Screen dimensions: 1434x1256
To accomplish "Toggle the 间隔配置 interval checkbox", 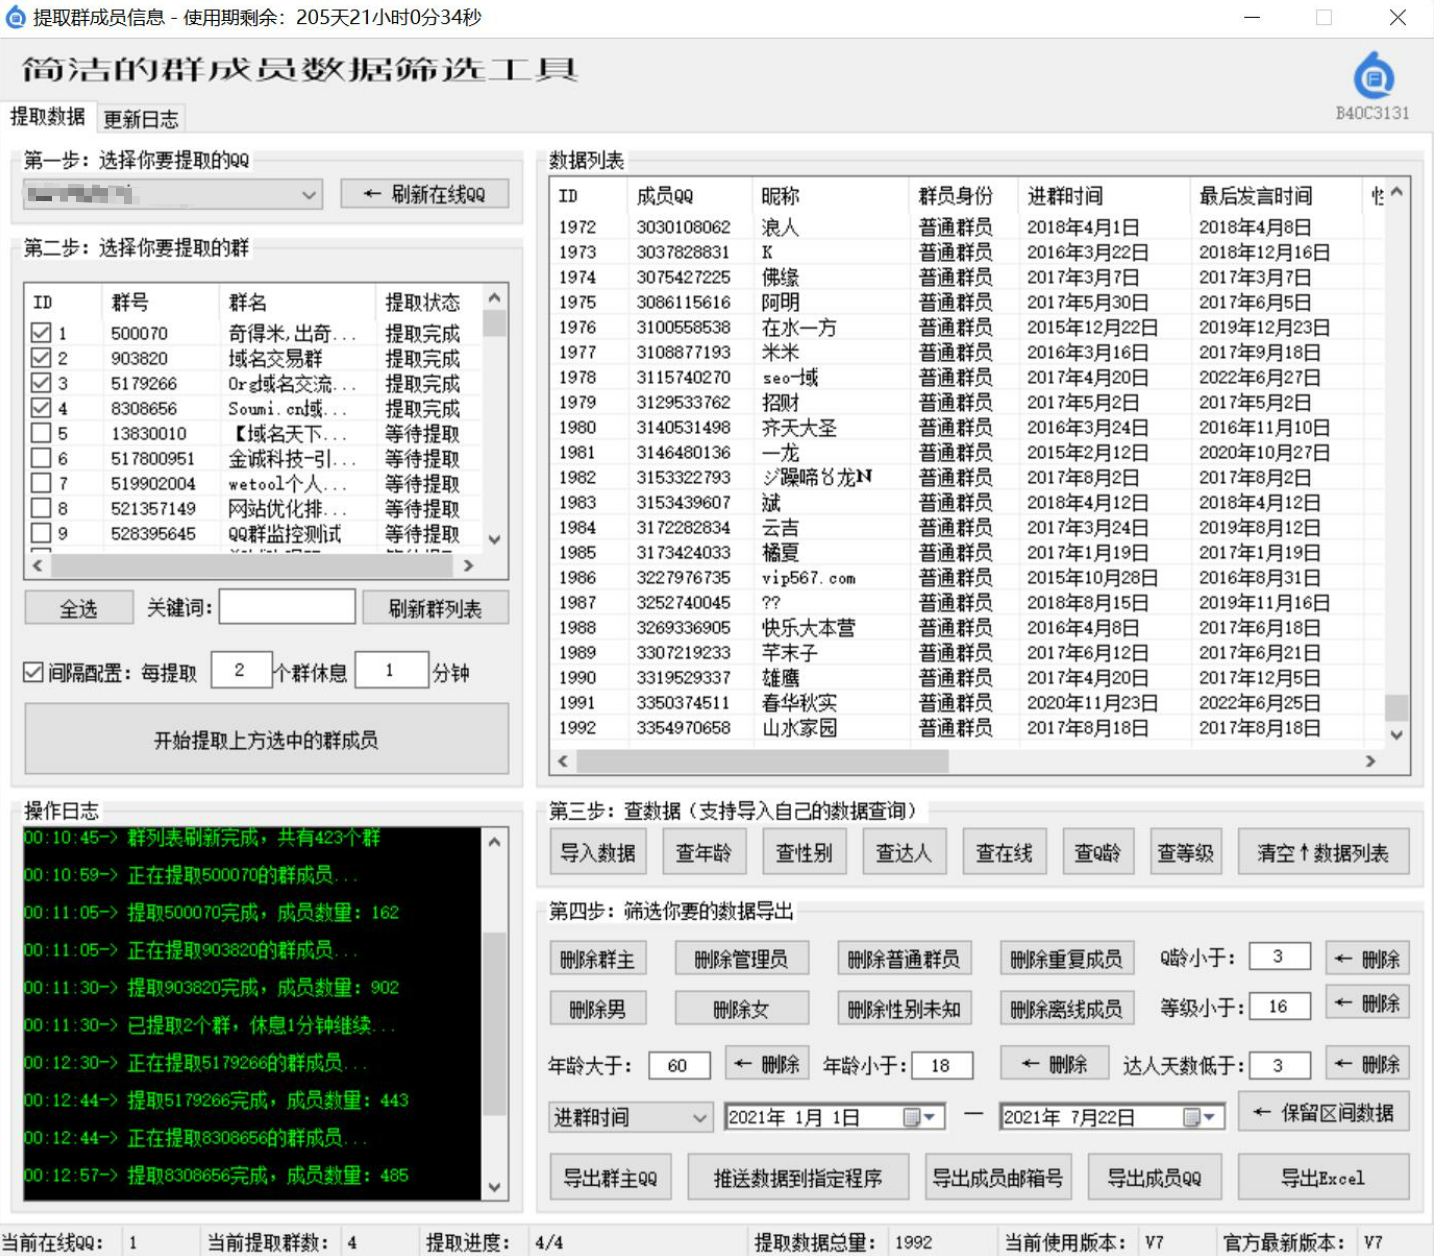I will pyautogui.click(x=34, y=673).
